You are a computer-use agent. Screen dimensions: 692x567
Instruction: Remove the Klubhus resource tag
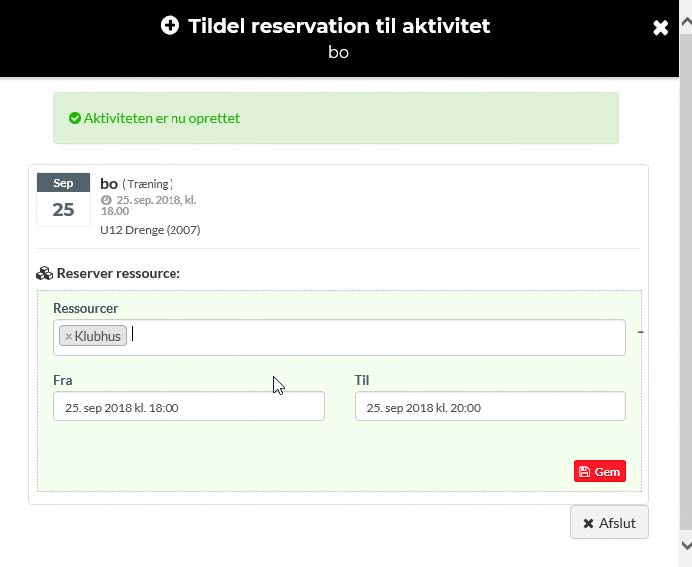(68, 336)
